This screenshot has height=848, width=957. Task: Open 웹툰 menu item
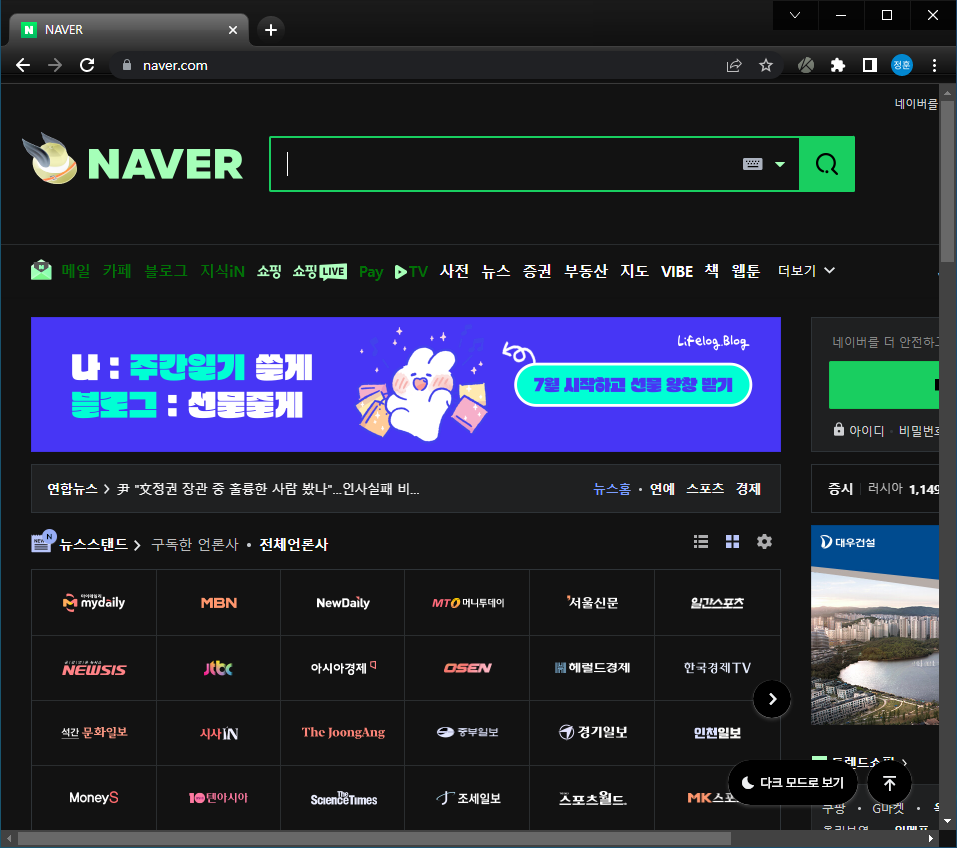pyautogui.click(x=746, y=270)
